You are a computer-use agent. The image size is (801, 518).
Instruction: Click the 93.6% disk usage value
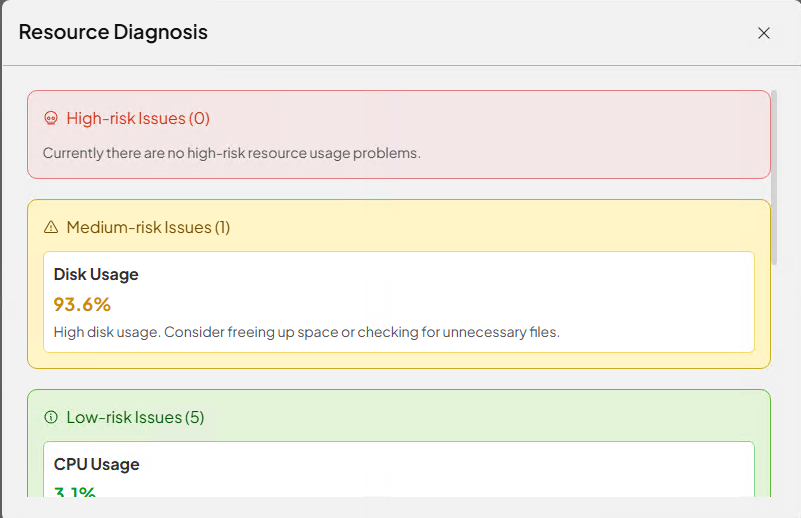[82, 304]
